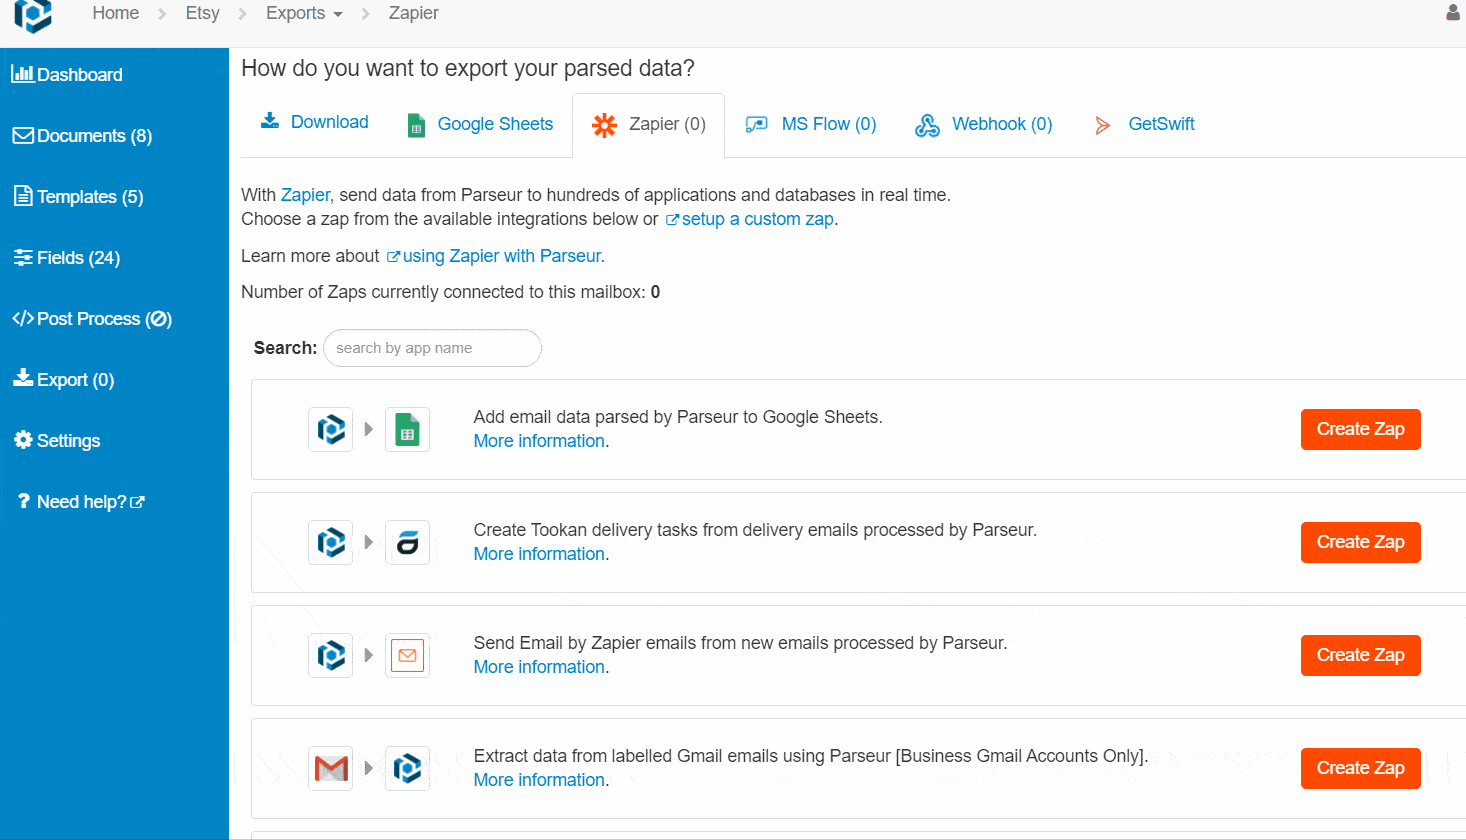
Task: Click Create Zap for the Google Sheets integration
Action: pyautogui.click(x=1360, y=429)
